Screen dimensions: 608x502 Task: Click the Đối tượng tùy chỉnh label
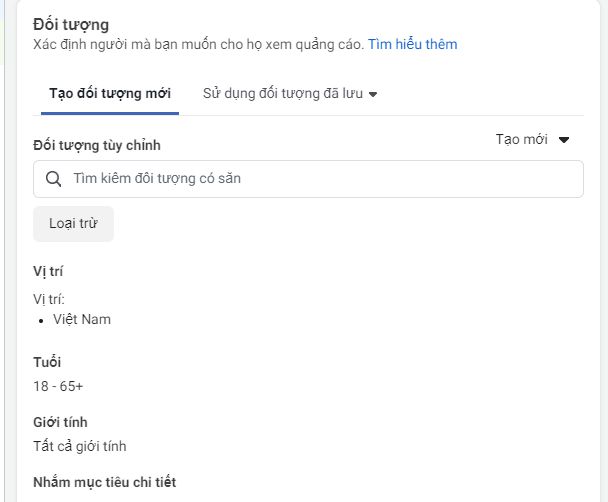tap(97, 146)
